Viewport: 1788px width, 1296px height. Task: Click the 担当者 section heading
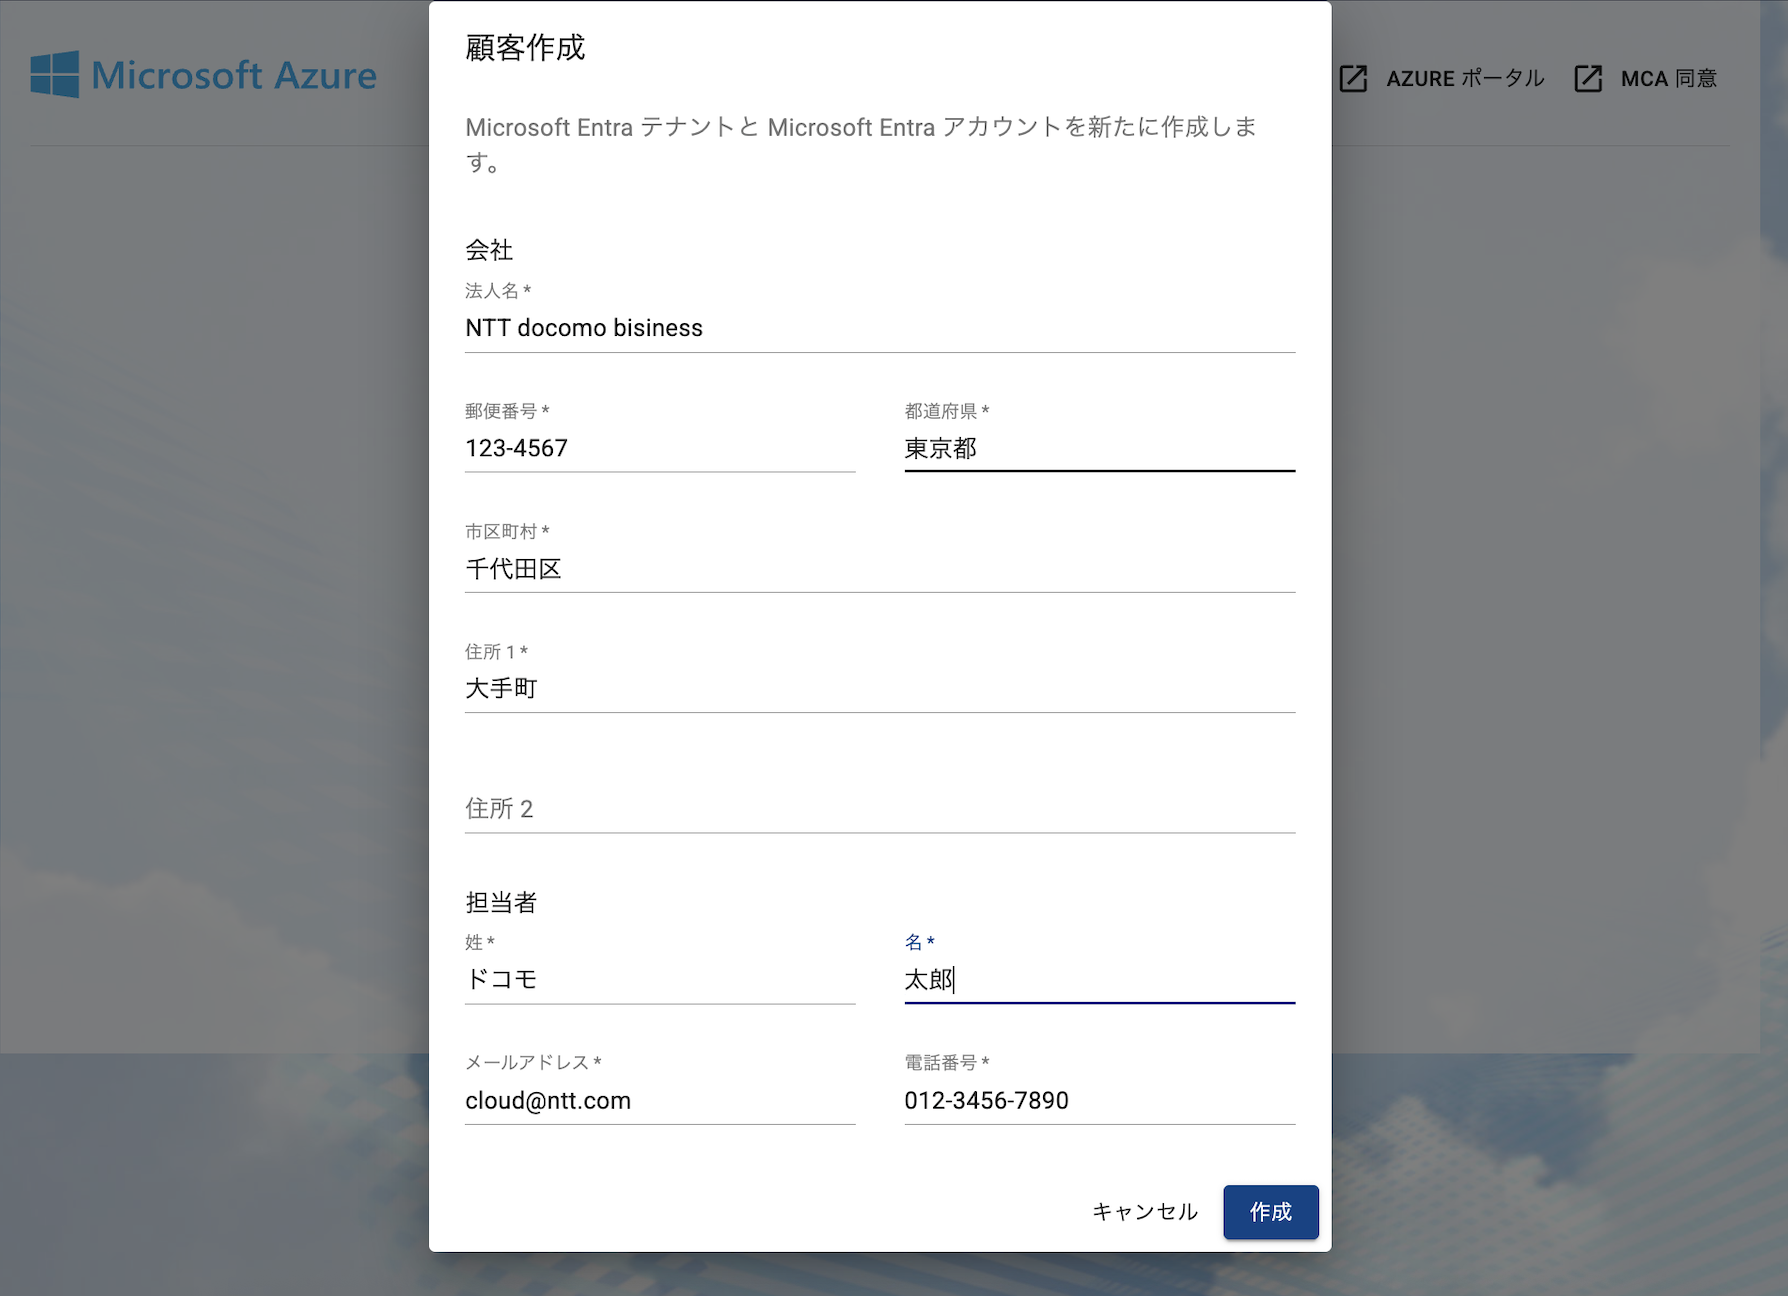pyautogui.click(x=501, y=902)
